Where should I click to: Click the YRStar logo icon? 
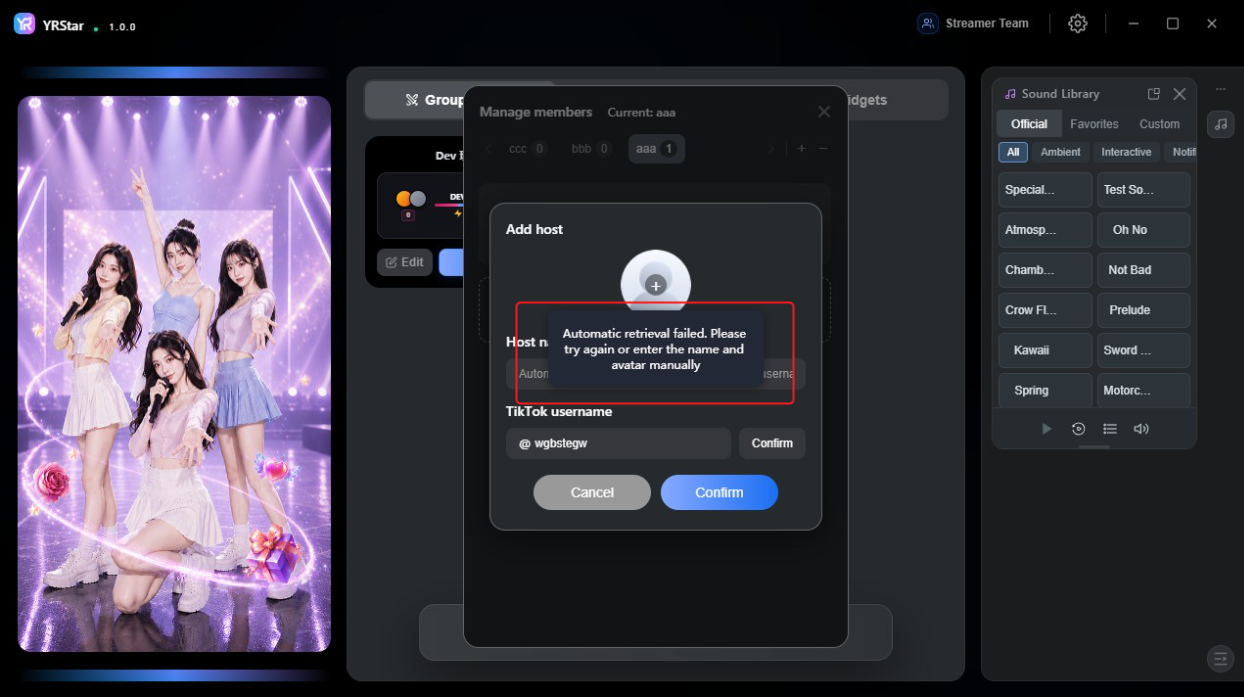24,24
